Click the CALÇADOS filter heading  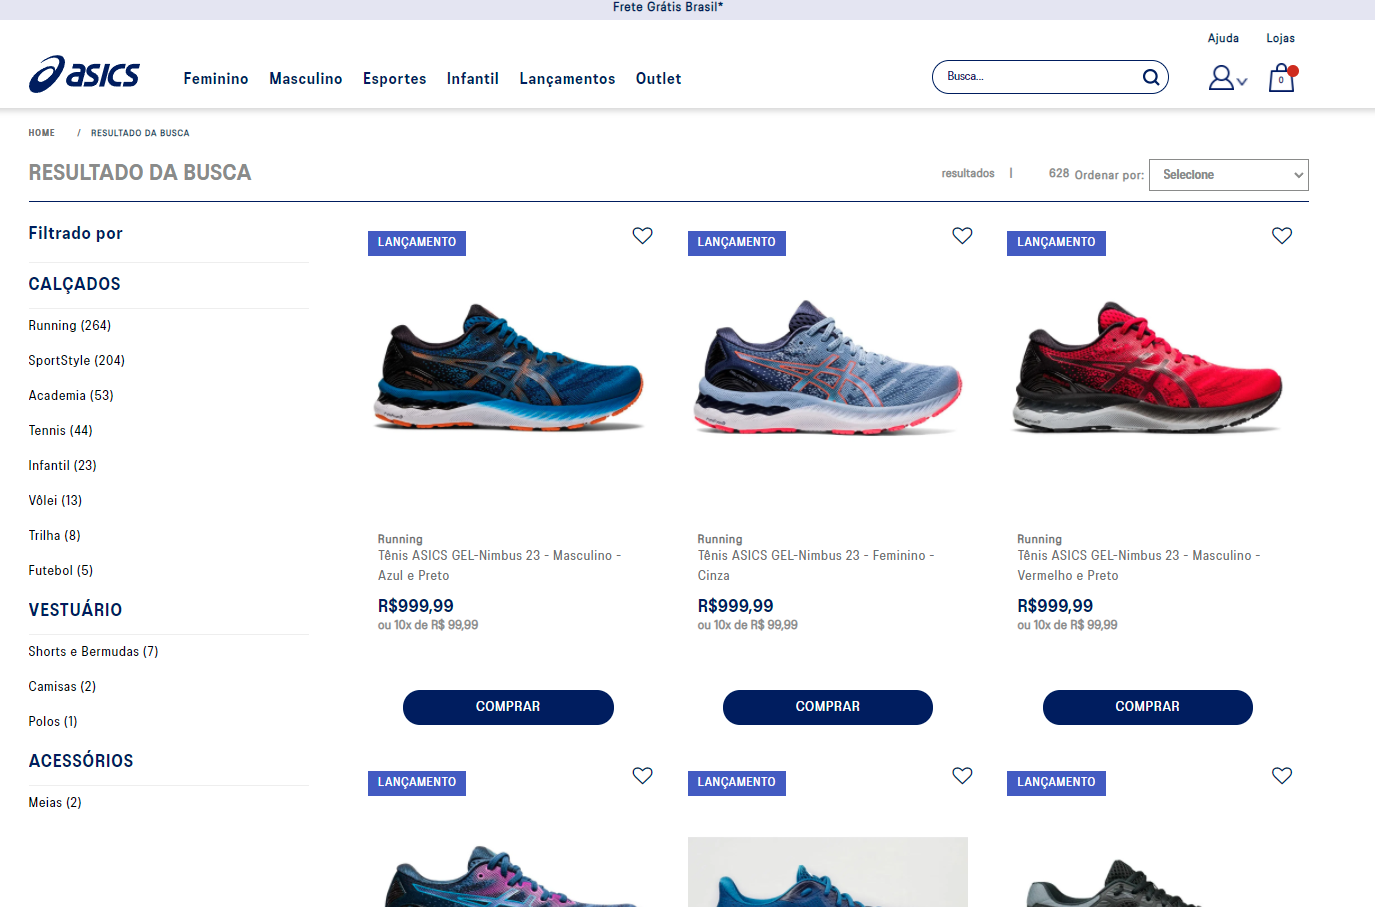[x=75, y=284]
